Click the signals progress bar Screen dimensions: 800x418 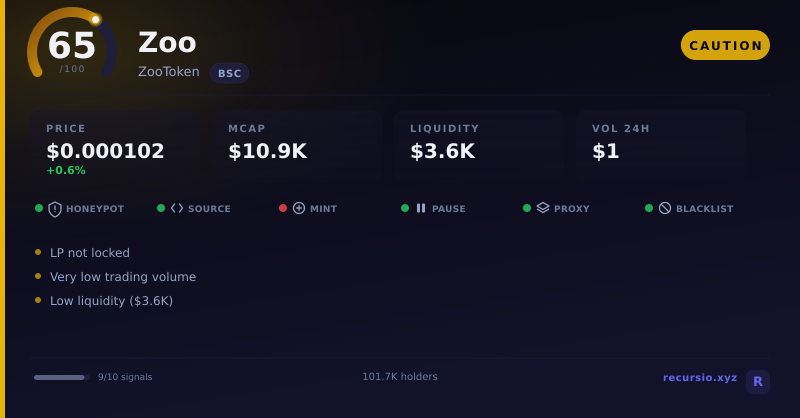pyautogui.click(x=62, y=378)
